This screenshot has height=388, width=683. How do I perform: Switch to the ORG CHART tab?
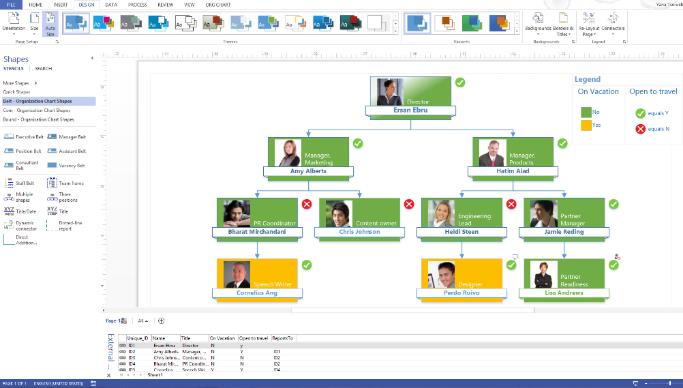[x=218, y=5]
